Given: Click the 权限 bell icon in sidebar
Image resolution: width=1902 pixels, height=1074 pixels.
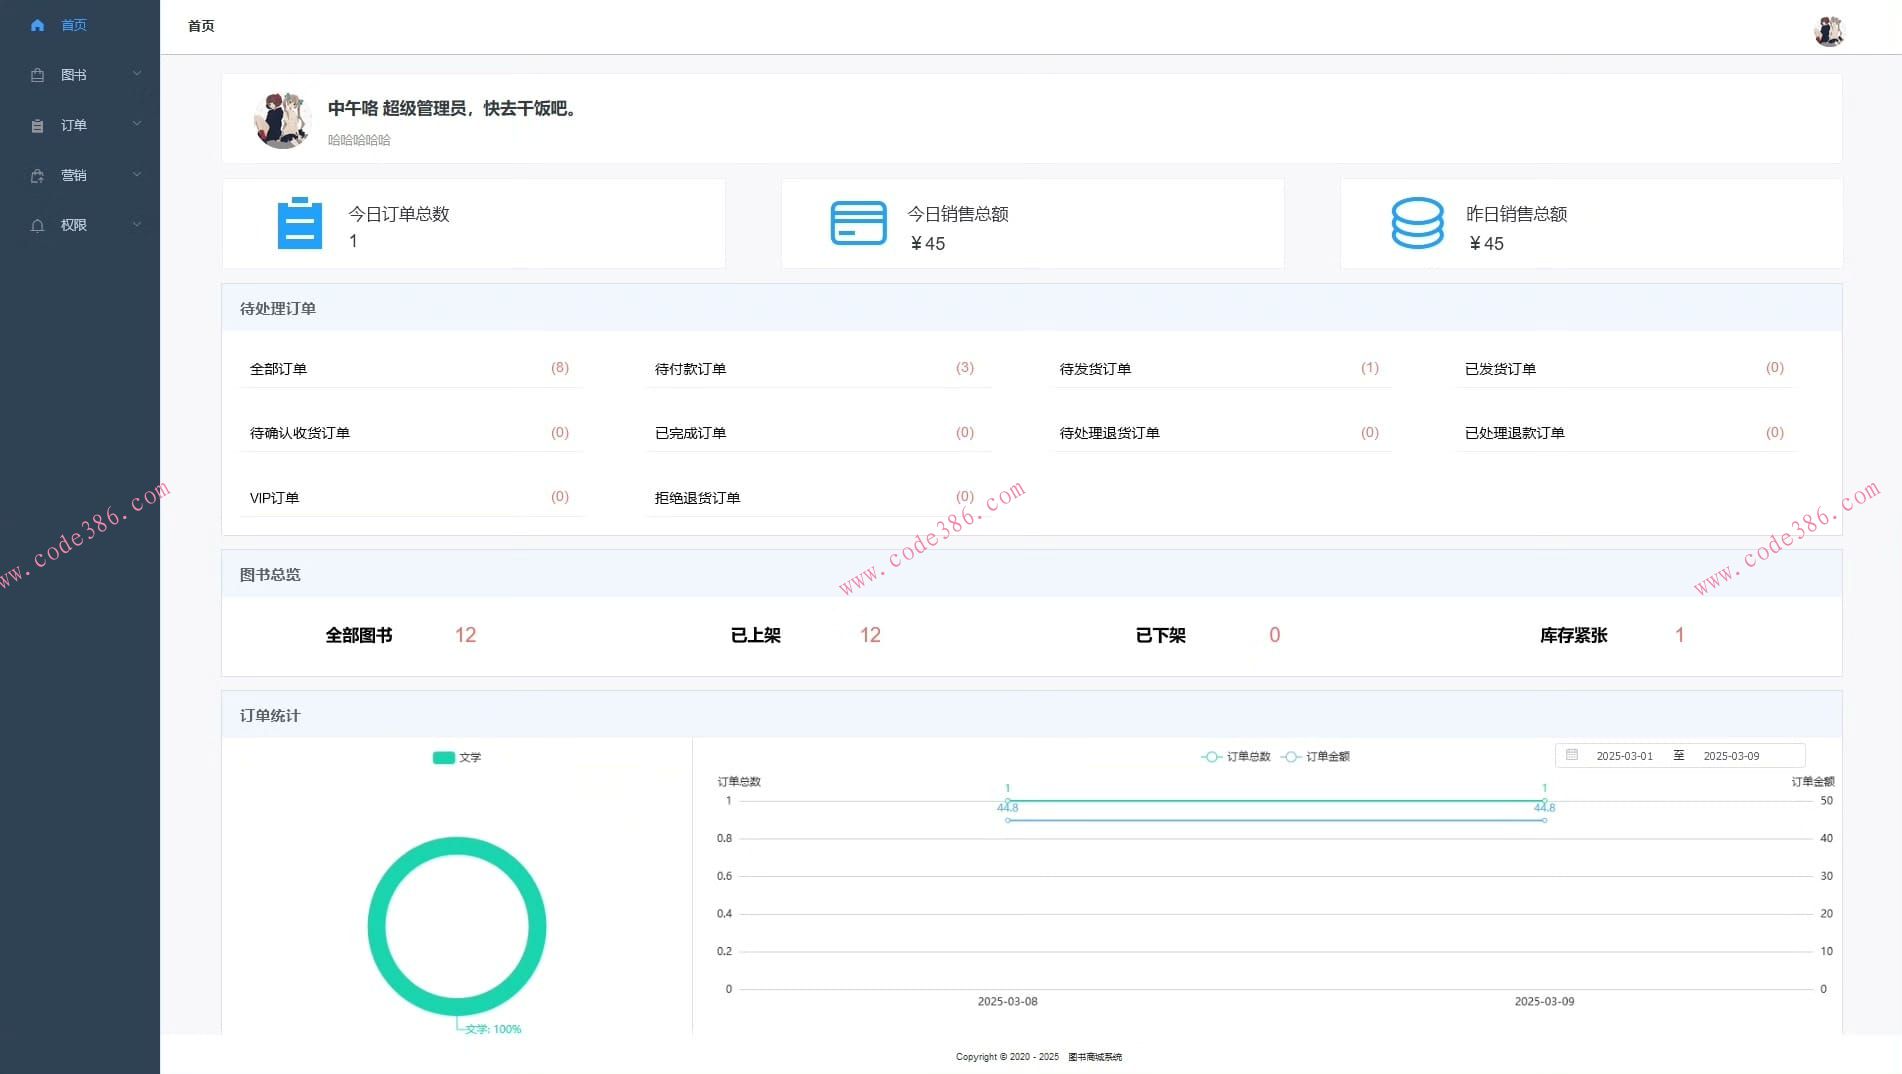Looking at the screenshot, I should click(37, 226).
